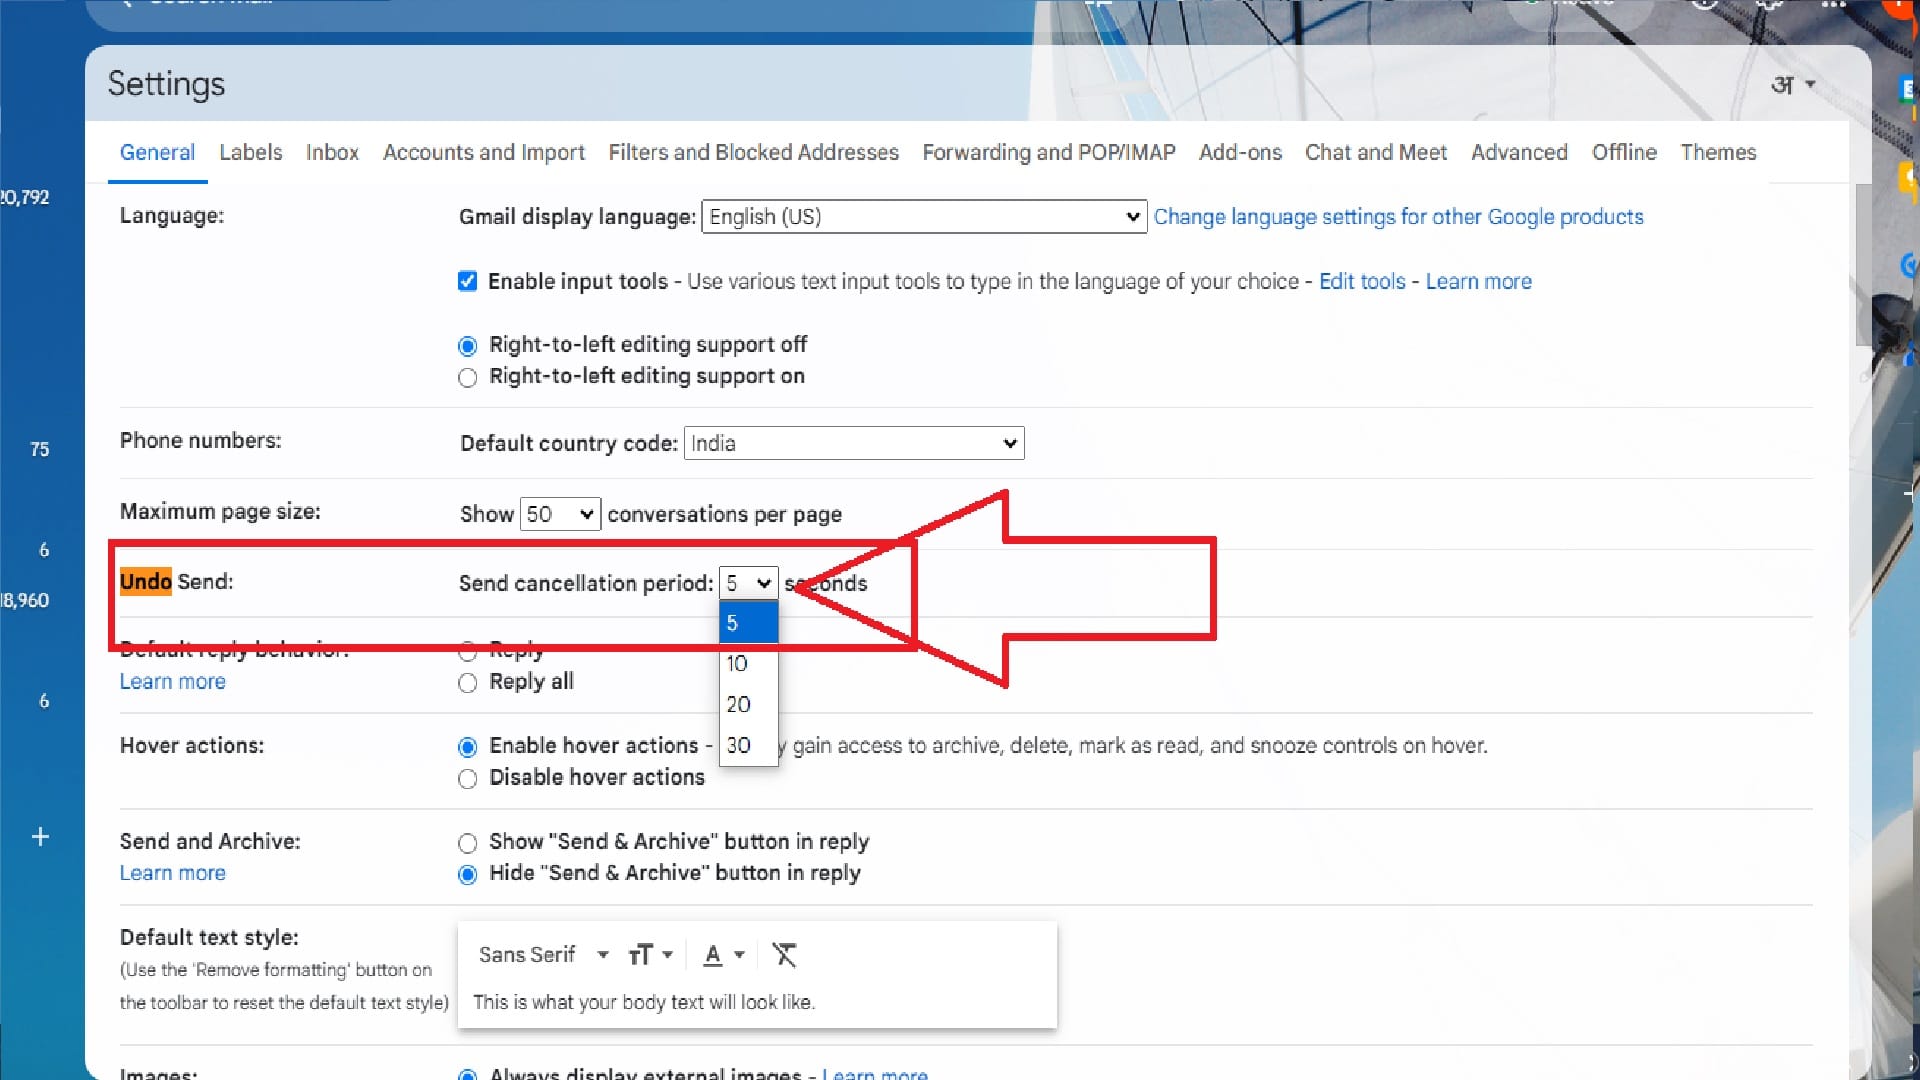1920x1080 pixels.
Task: Open Learn more under Send and Archive
Action: [172, 872]
